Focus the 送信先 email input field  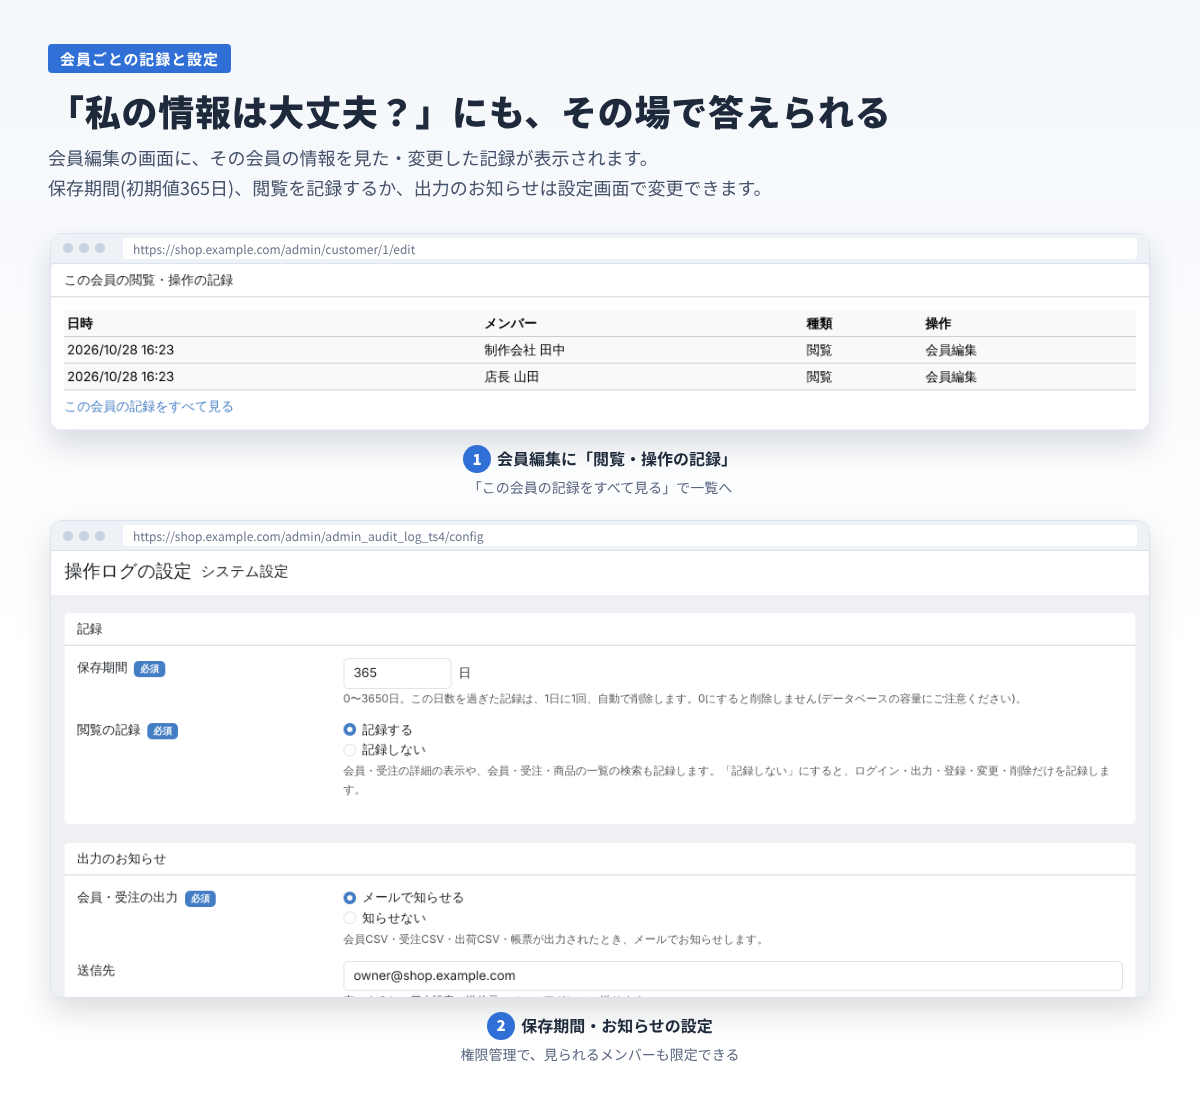pyautogui.click(x=733, y=976)
